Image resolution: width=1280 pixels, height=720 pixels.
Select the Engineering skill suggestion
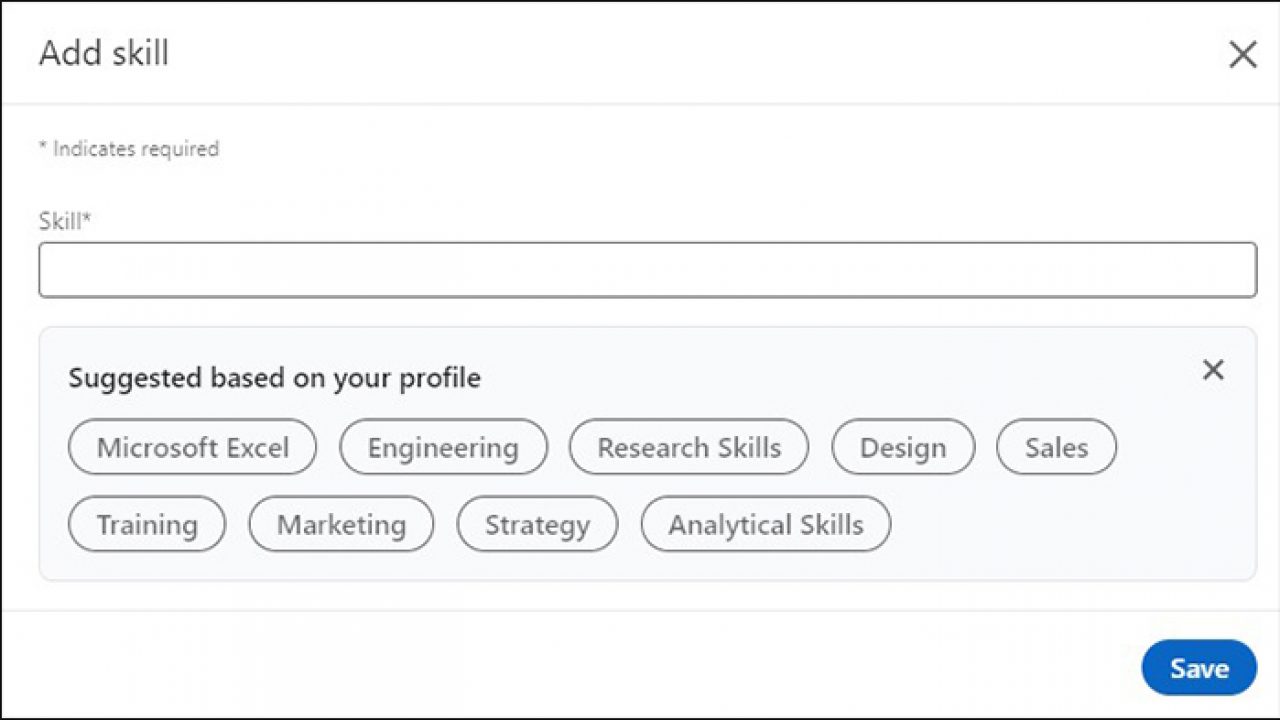pyautogui.click(x=443, y=447)
